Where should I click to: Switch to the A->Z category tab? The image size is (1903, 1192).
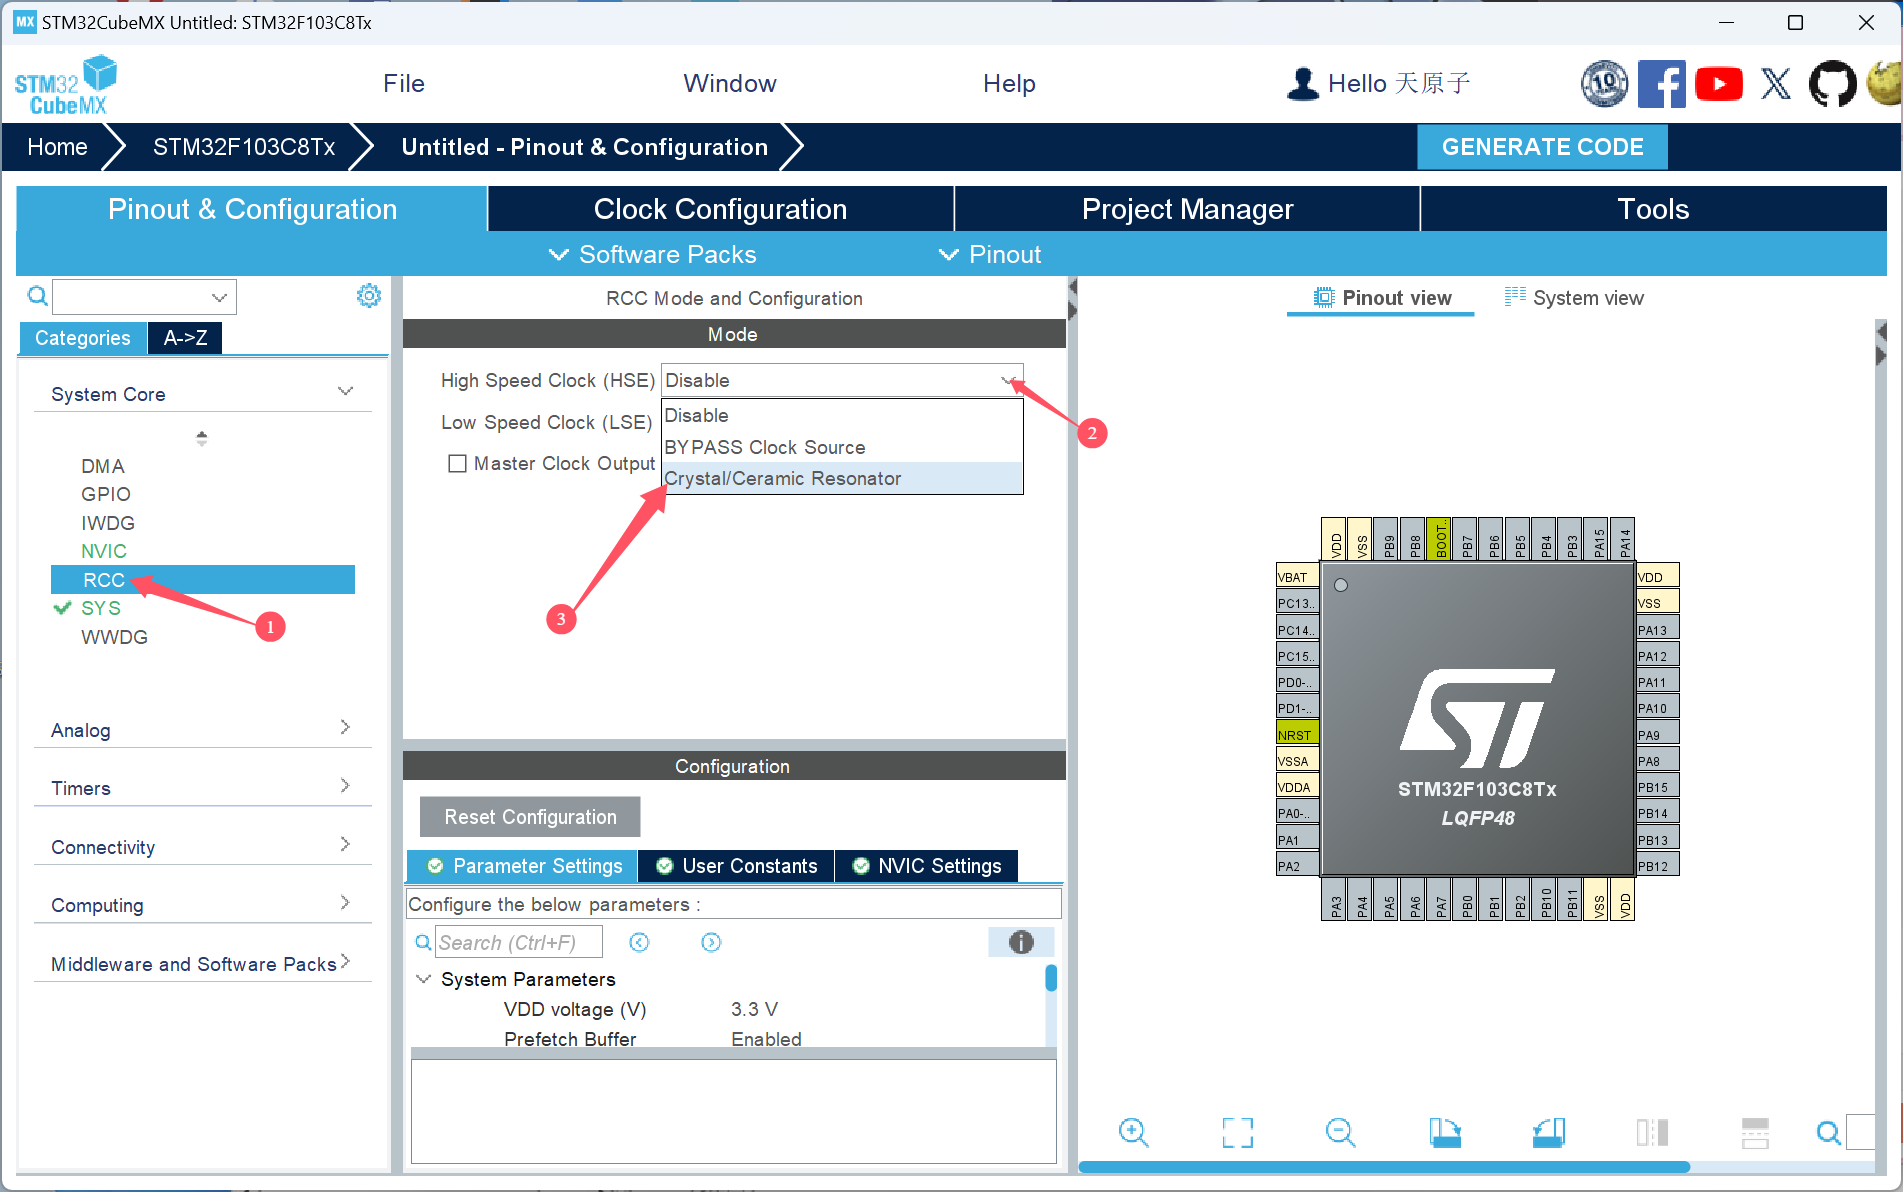184,338
